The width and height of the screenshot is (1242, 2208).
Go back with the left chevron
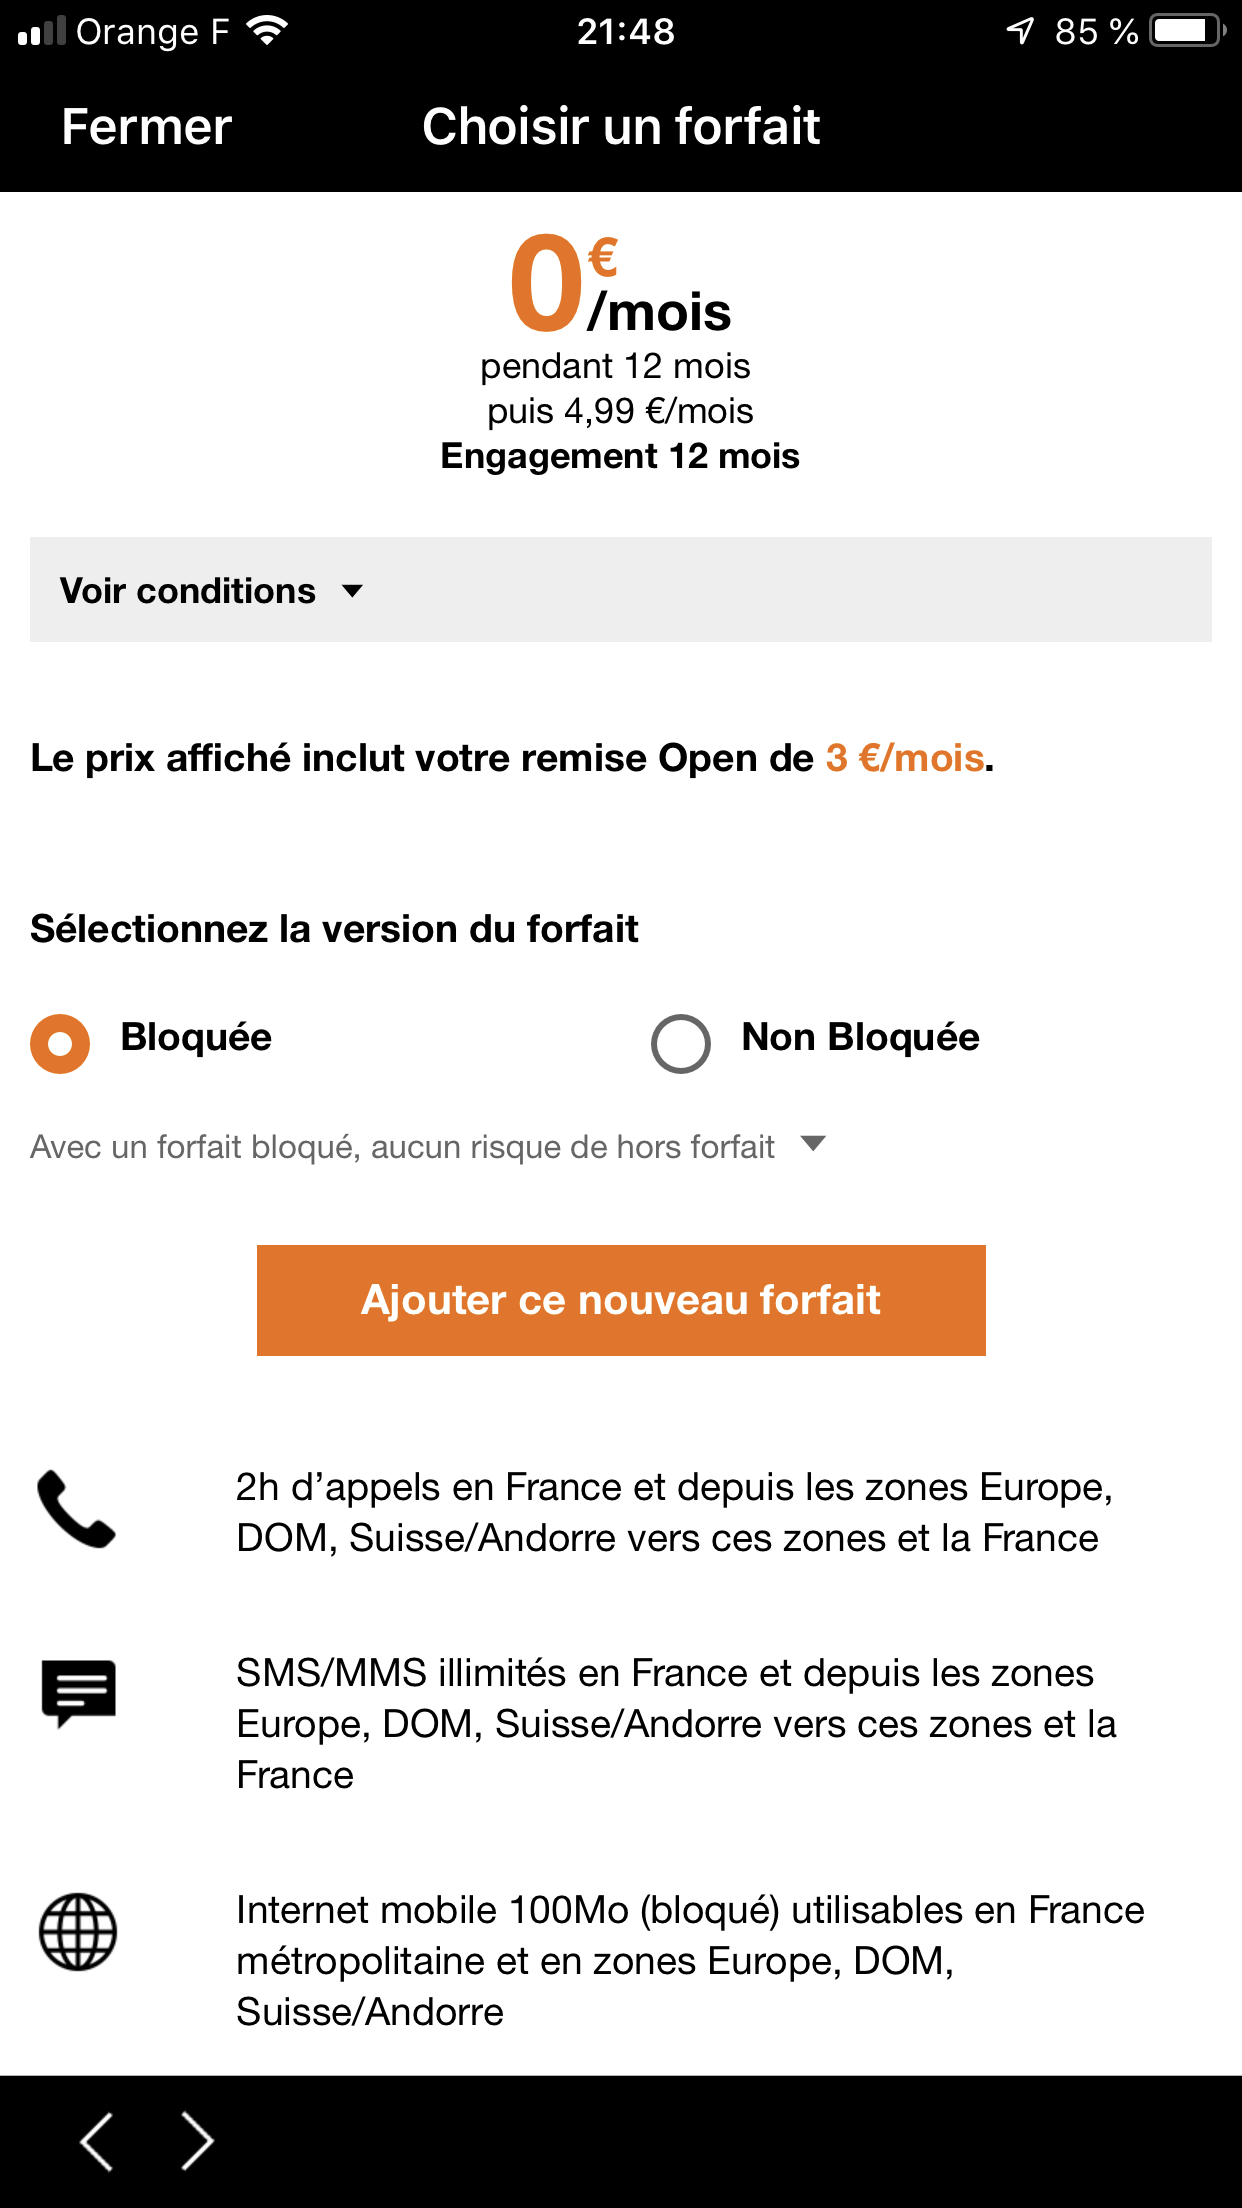tap(97, 2141)
